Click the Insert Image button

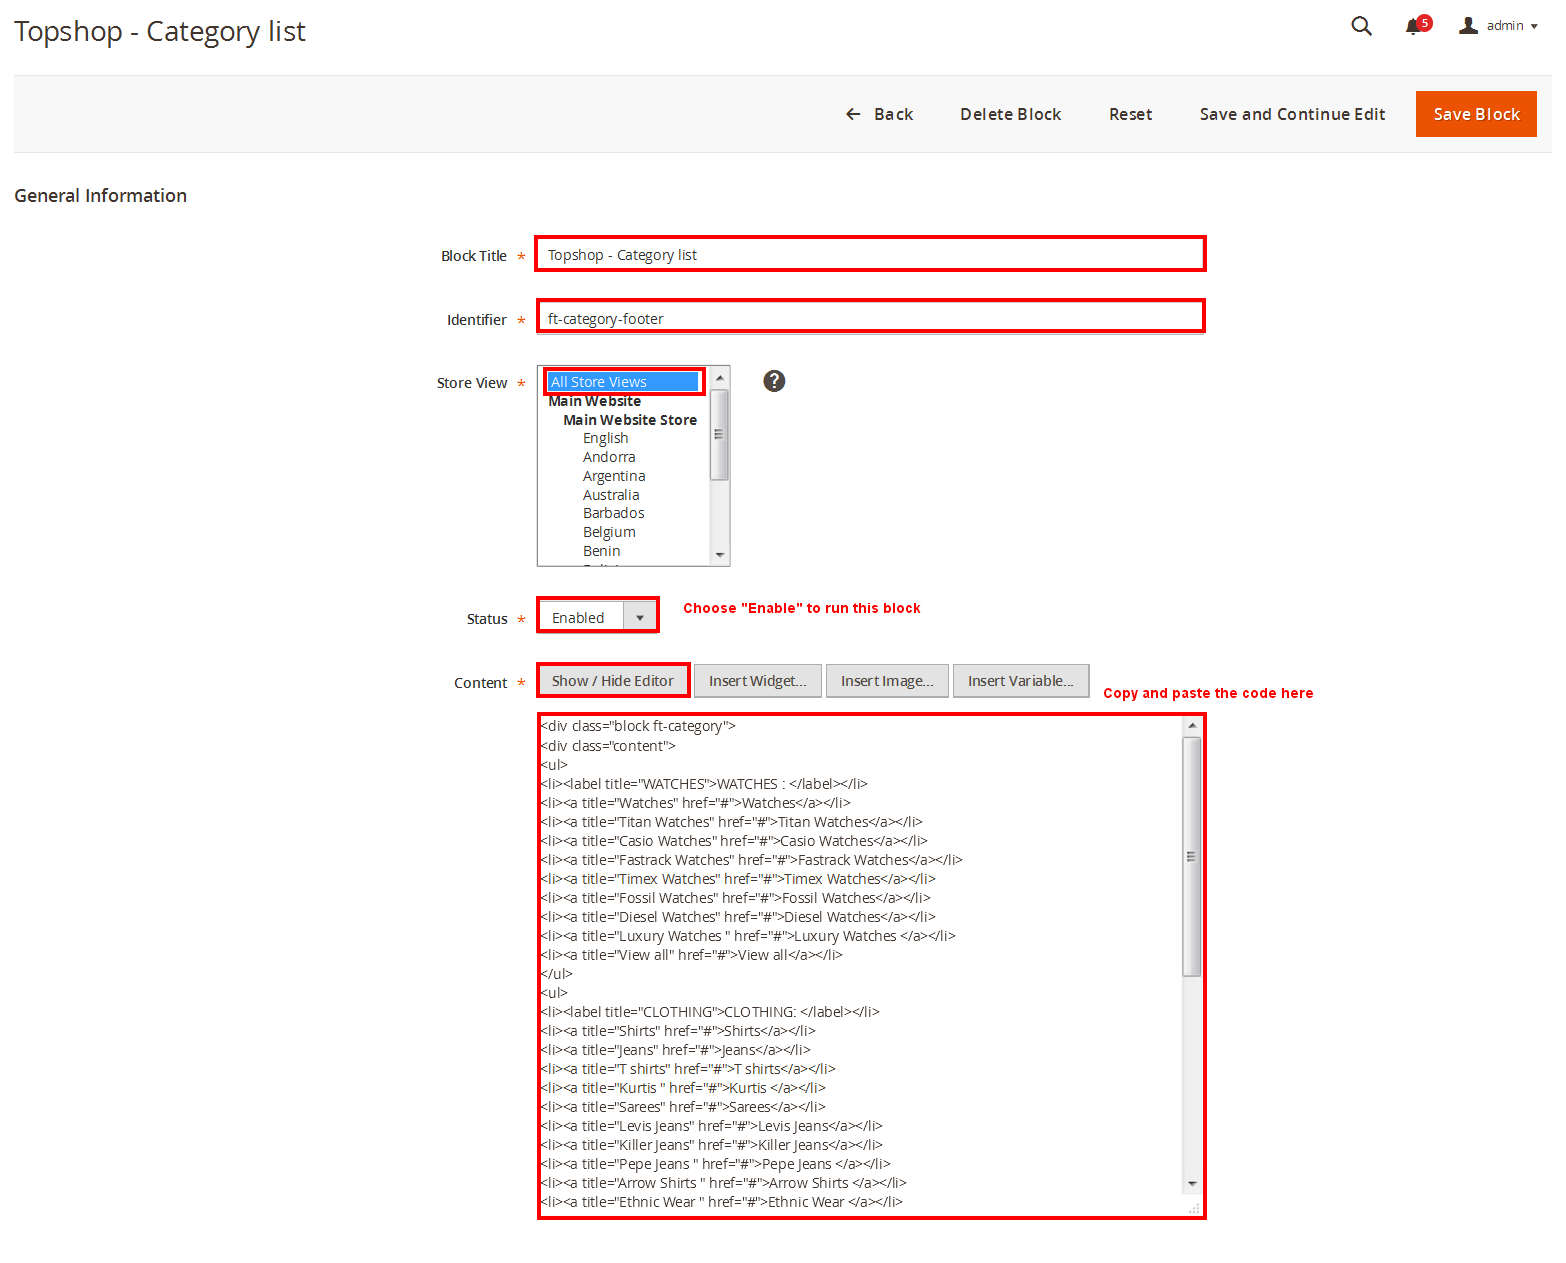pyautogui.click(x=886, y=681)
